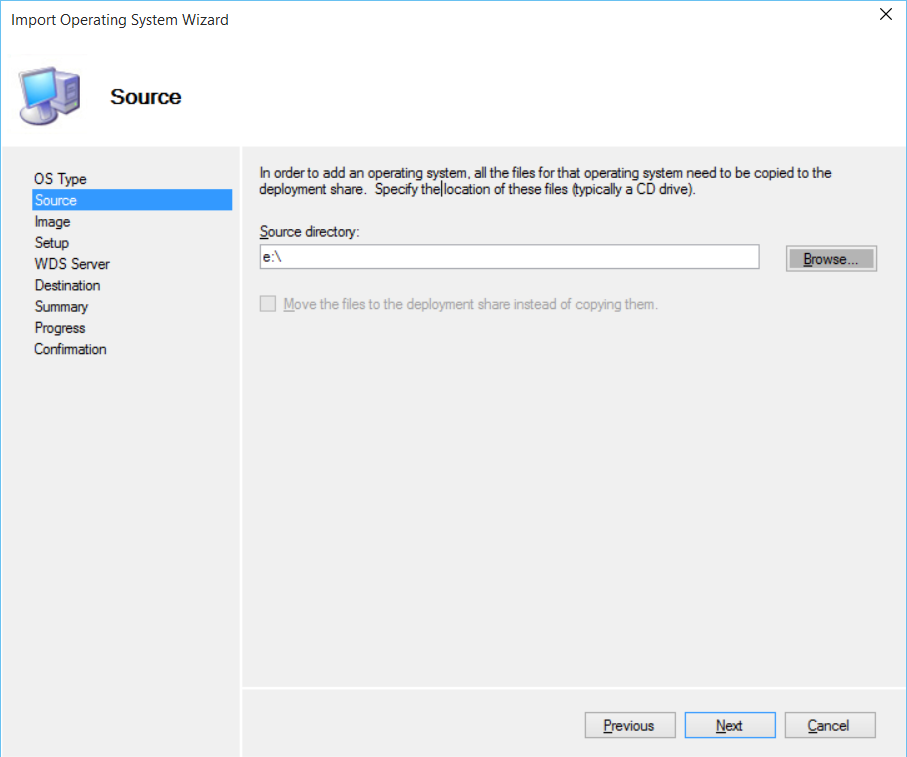This screenshot has width=907, height=757.
Task: Select the highlighted Source step in sidebar
Action: pos(56,200)
